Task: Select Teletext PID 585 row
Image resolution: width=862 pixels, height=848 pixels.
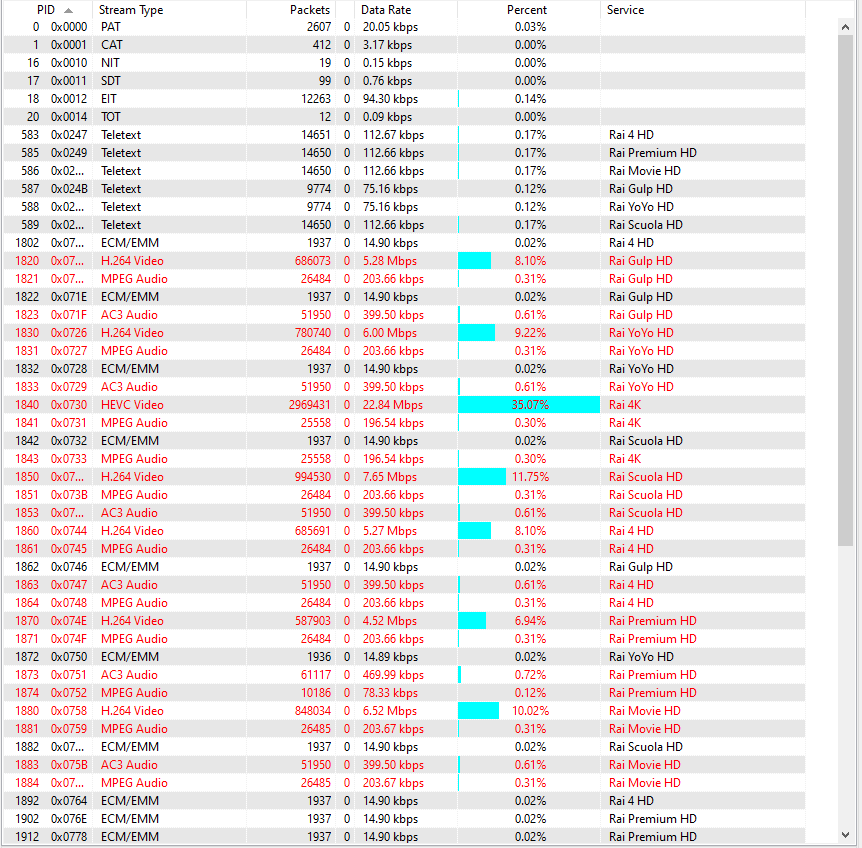Action: (x=404, y=153)
